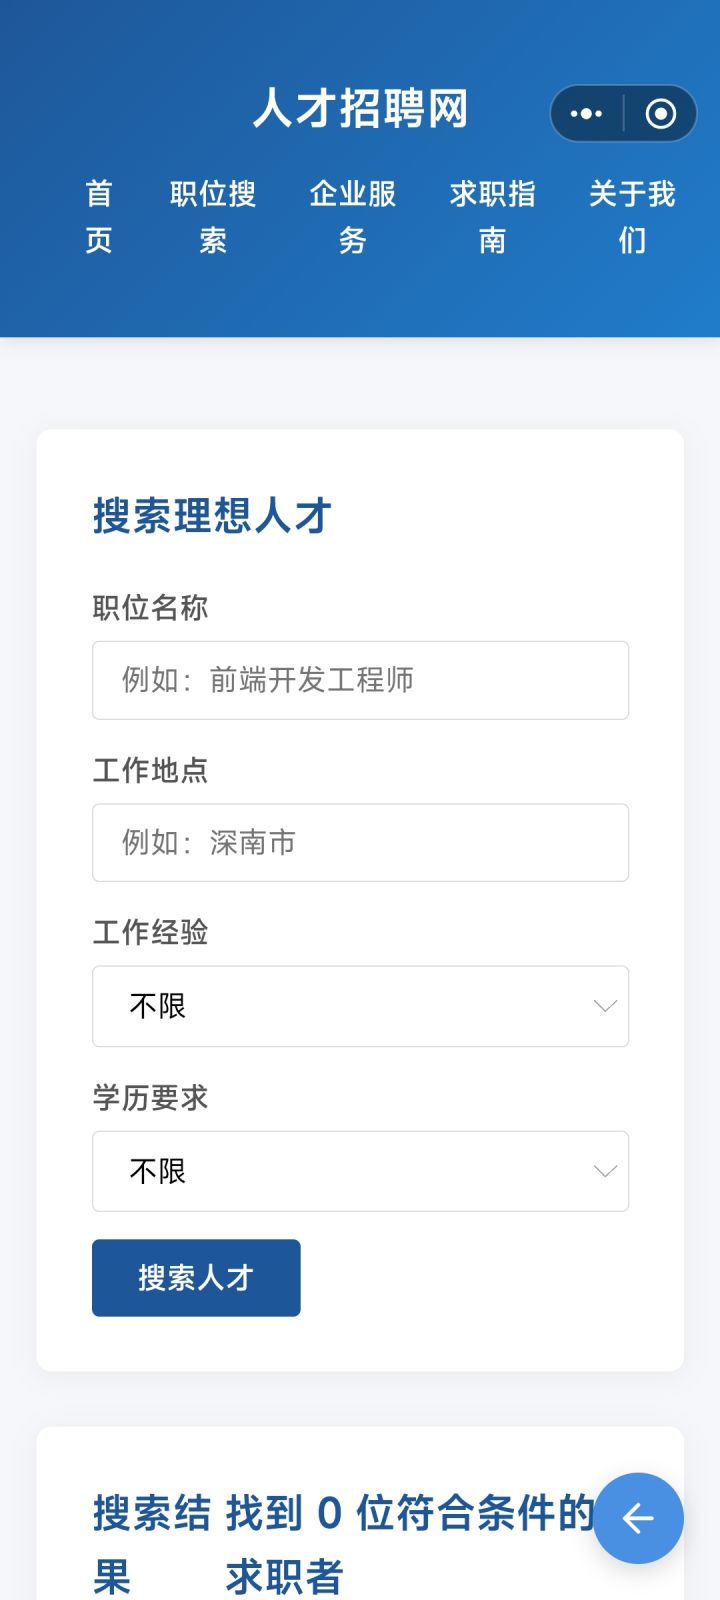Click the 搜索结果 heading
This screenshot has width=720, height=1600.
(x=151, y=1545)
